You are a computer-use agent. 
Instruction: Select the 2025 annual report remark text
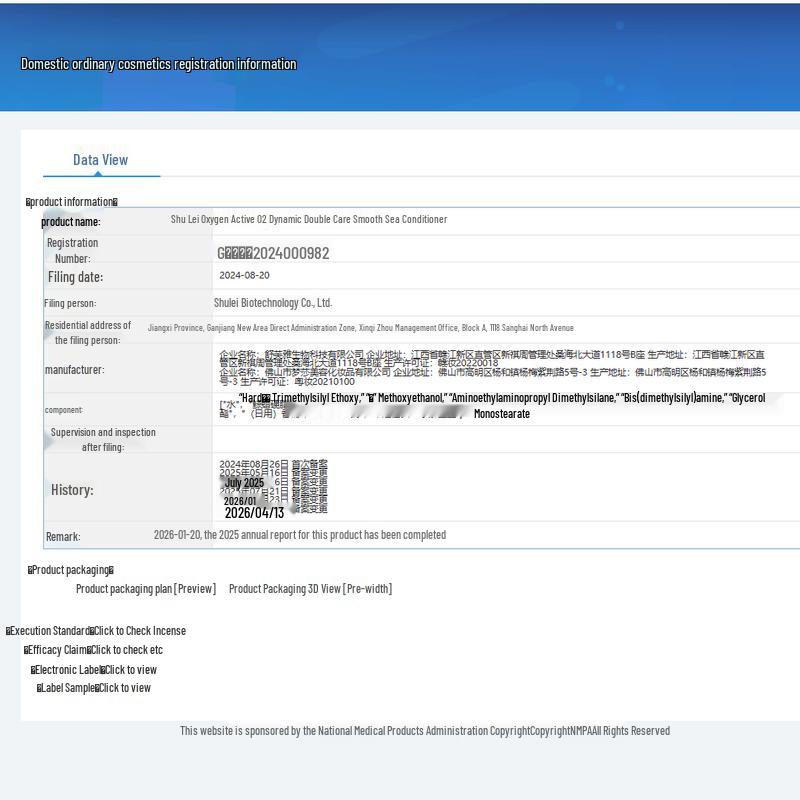[299, 535]
